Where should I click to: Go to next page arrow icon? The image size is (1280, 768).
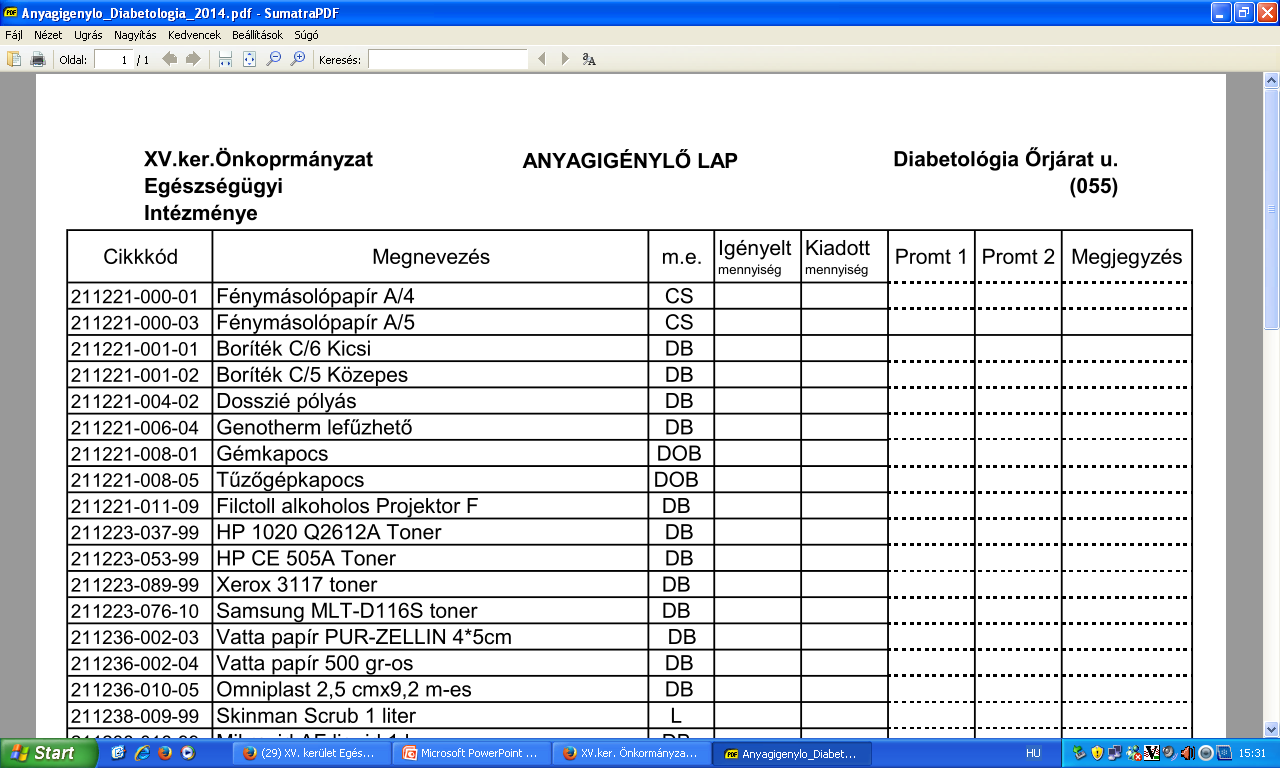(x=193, y=59)
